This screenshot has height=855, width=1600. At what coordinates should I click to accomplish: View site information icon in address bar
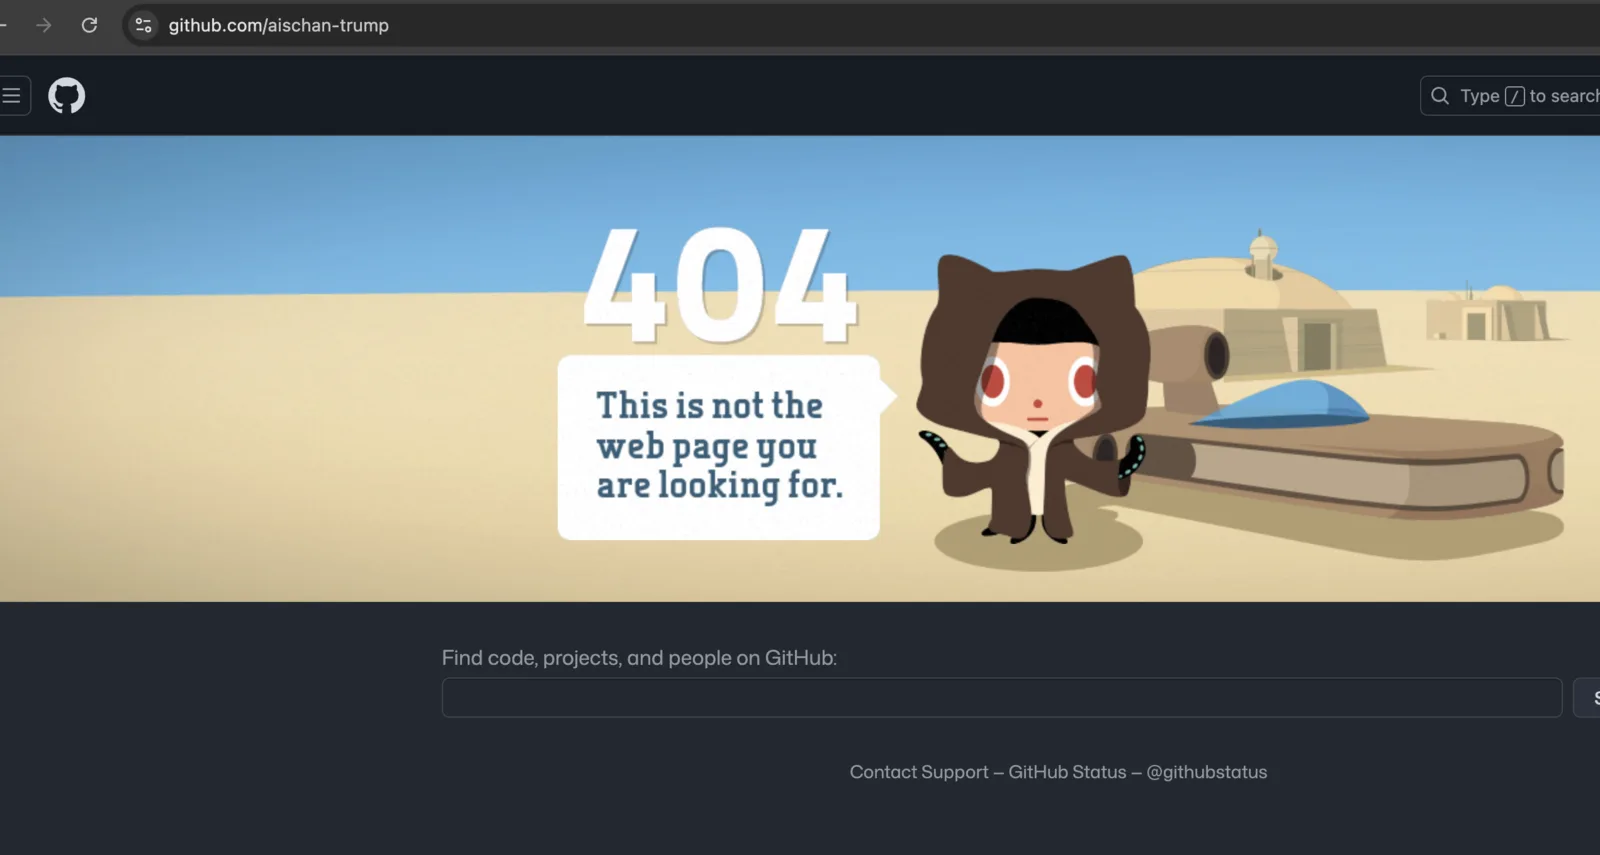coord(143,25)
